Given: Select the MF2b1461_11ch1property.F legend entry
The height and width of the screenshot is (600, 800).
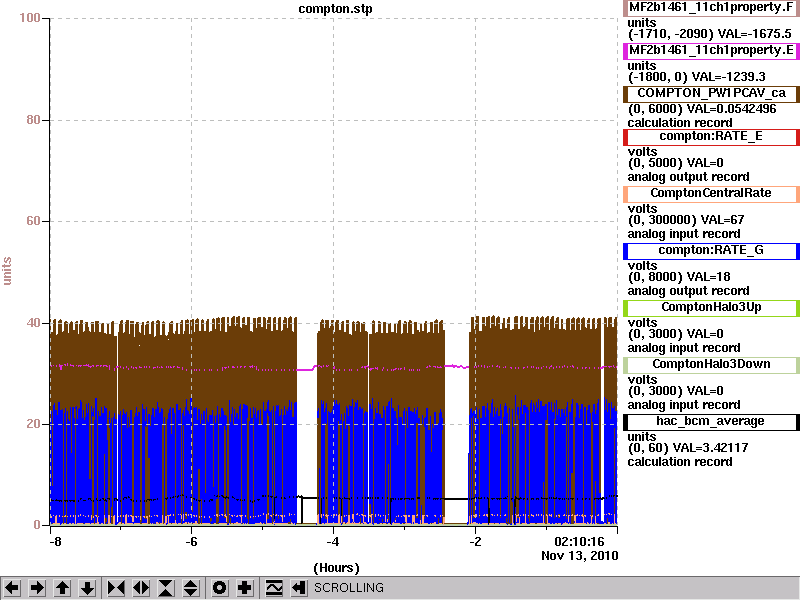Looking at the screenshot, I should coord(711,8).
